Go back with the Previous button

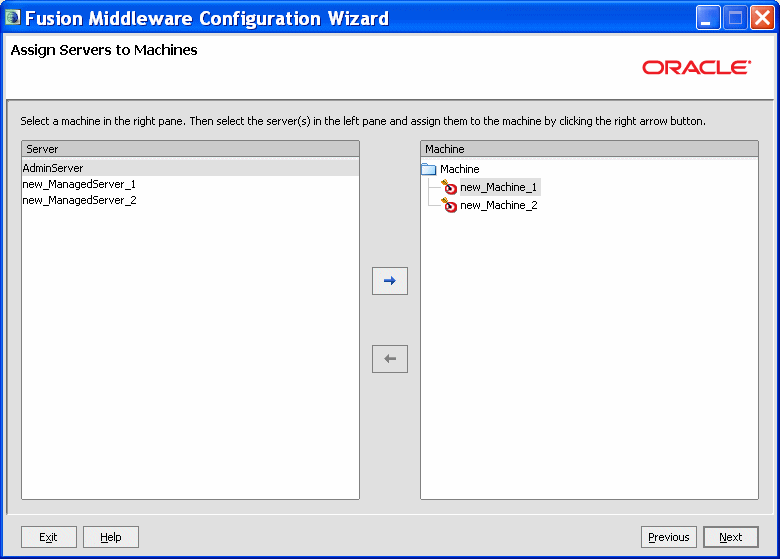(x=669, y=537)
